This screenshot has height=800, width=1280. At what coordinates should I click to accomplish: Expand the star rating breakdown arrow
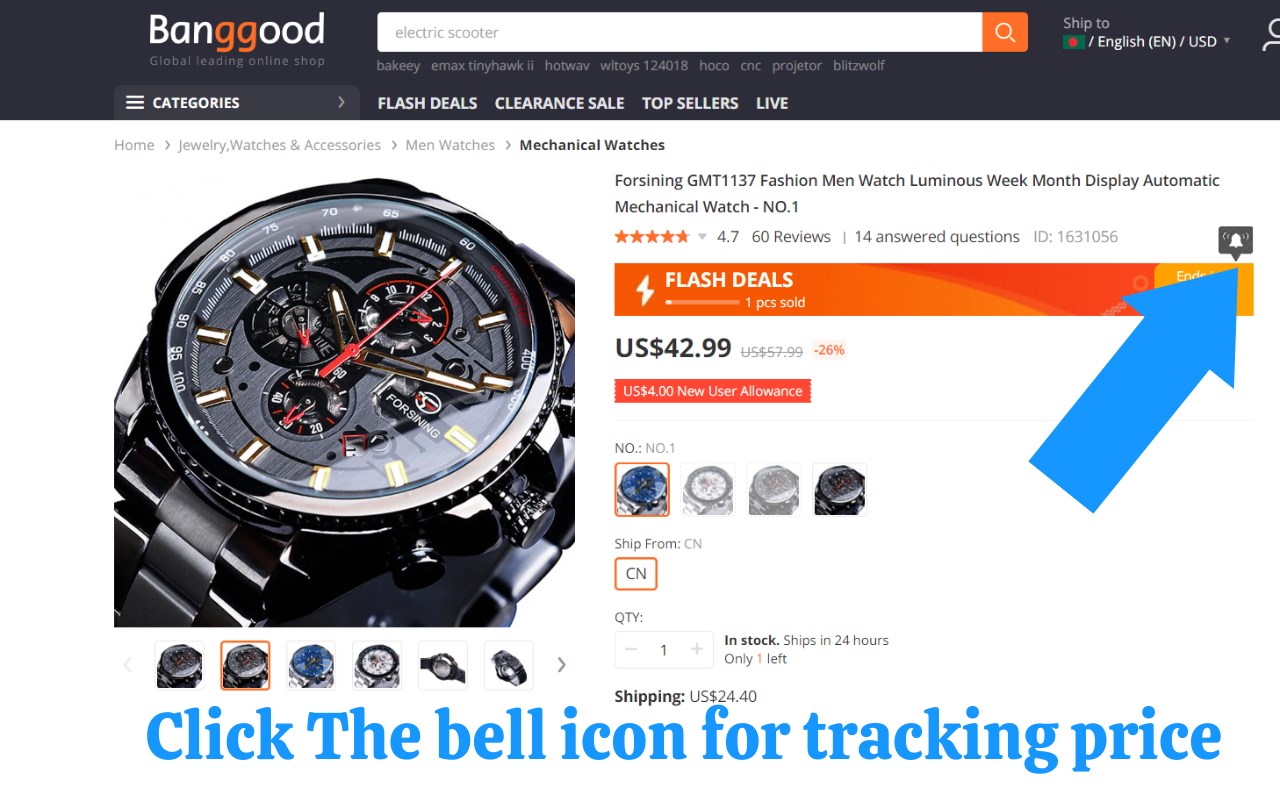(702, 237)
